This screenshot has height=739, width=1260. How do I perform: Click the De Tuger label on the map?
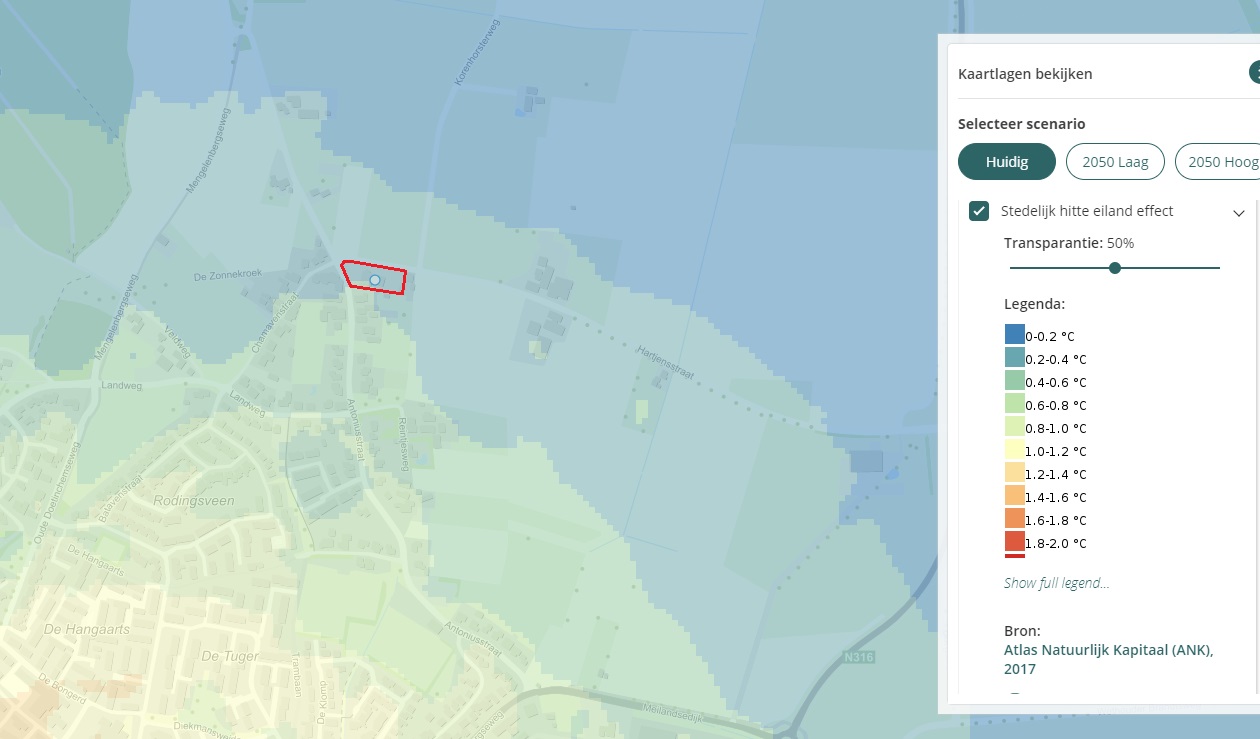pyautogui.click(x=230, y=656)
